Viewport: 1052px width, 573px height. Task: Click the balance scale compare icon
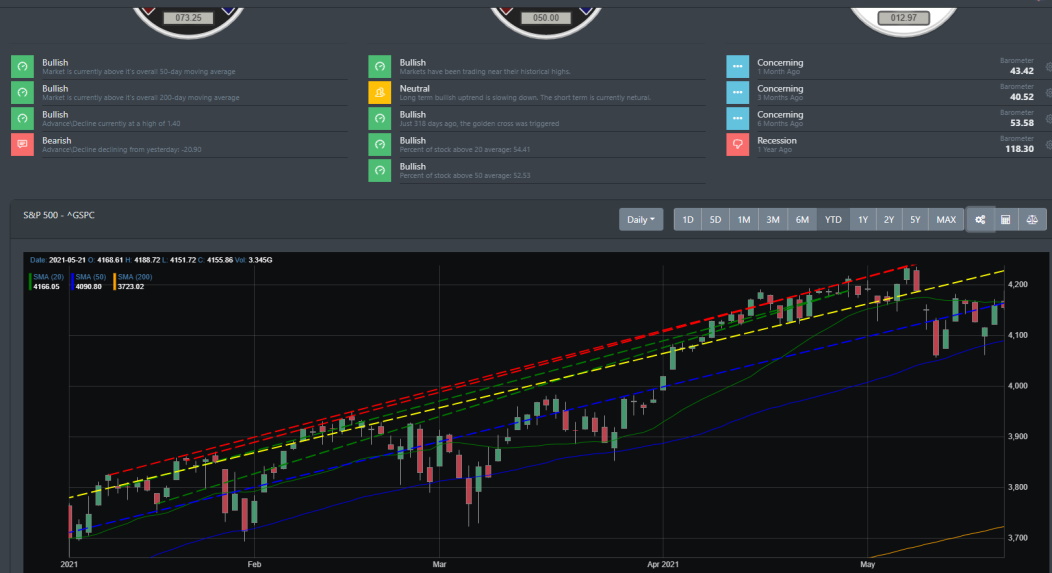1032,219
